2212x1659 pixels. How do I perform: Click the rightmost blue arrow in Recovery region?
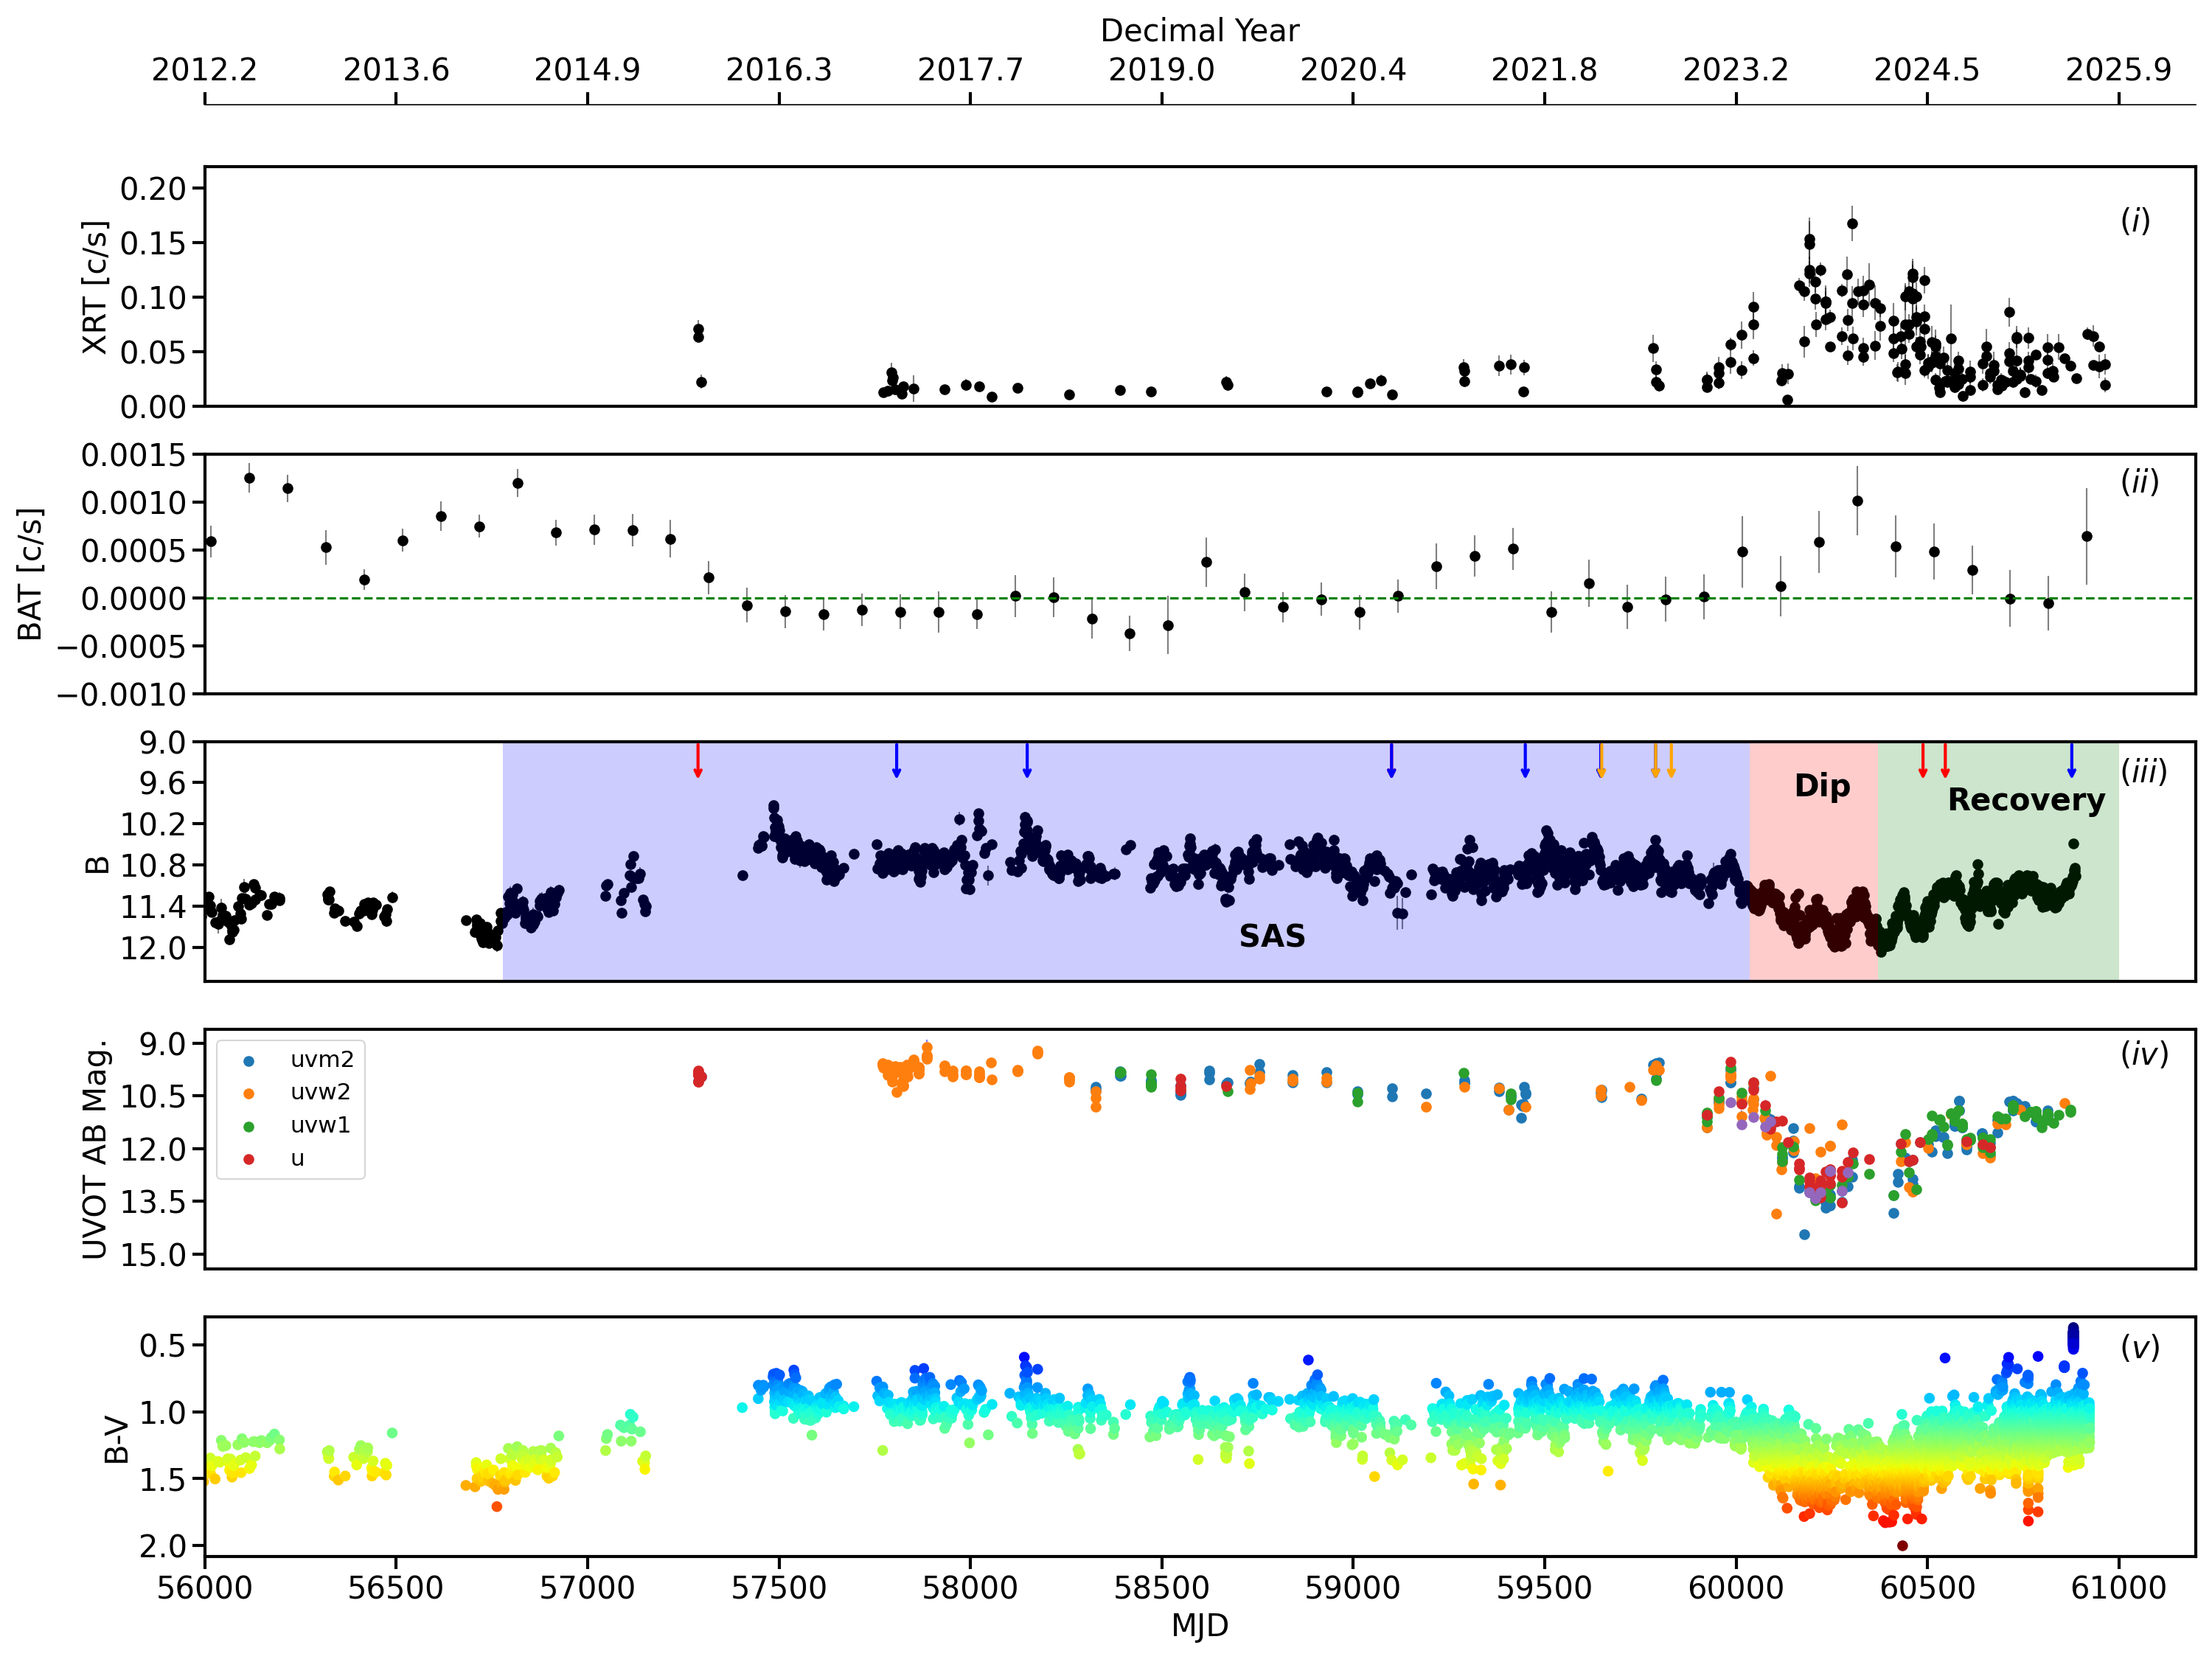pyautogui.click(x=2071, y=761)
